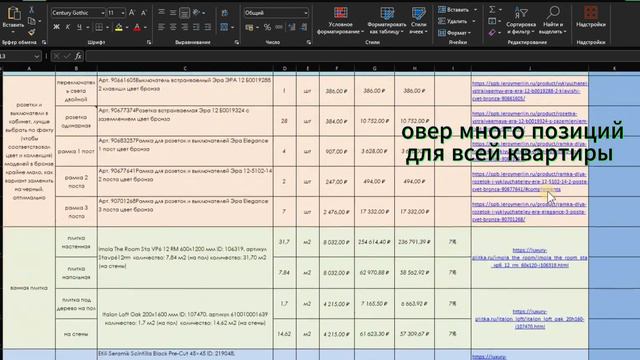Decrease font size with small A icon
The width and height of the screenshot is (640, 360).
pos(144,13)
